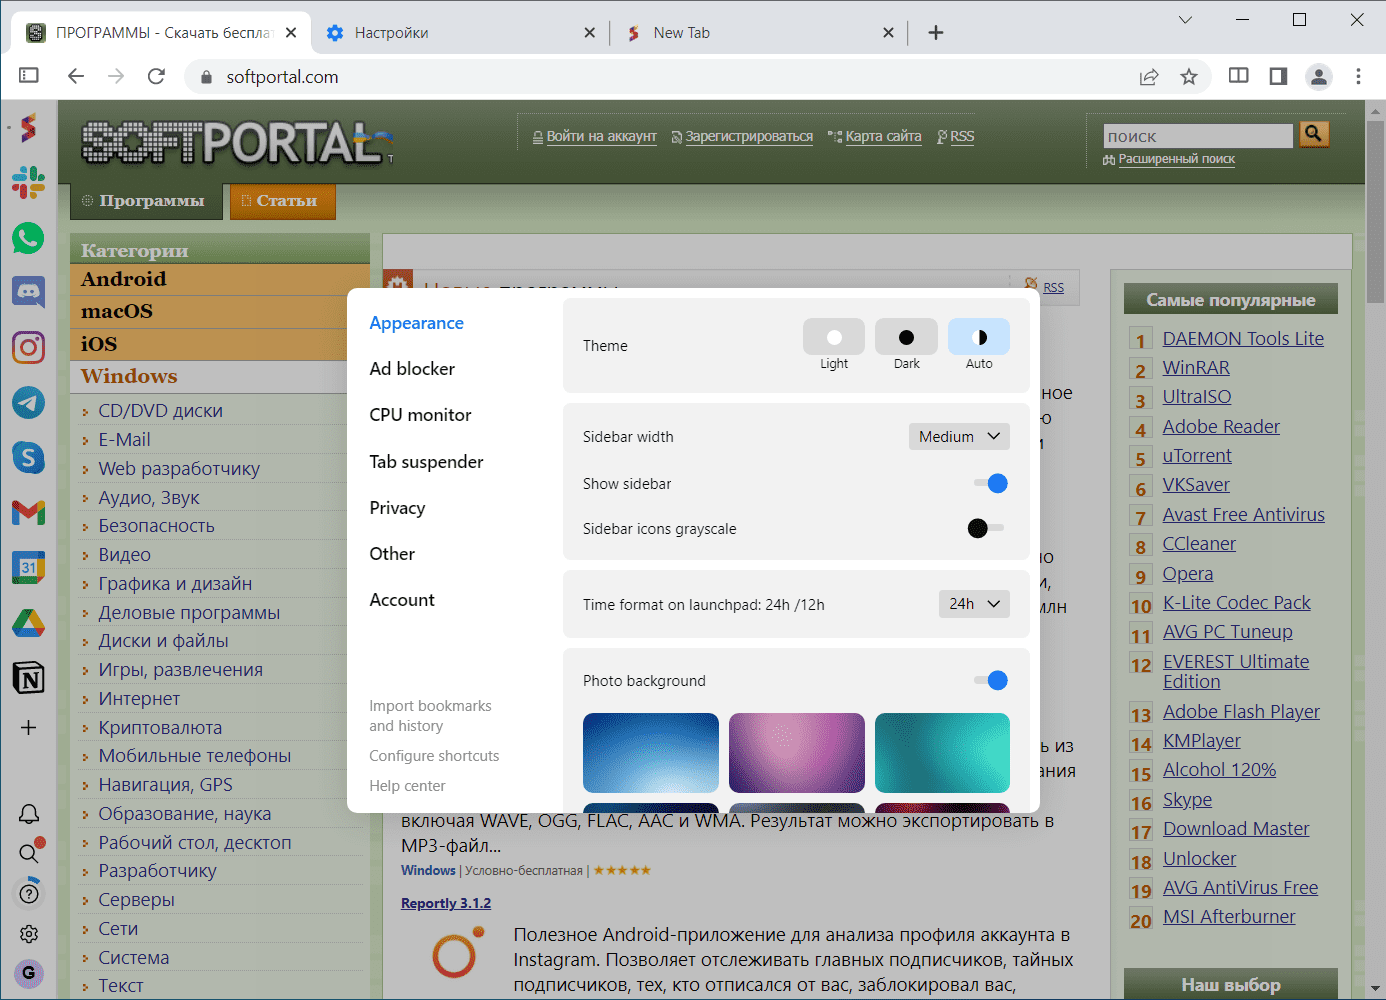This screenshot has width=1386, height=1000.
Task: Open Configure shortcuts
Action: (434, 756)
